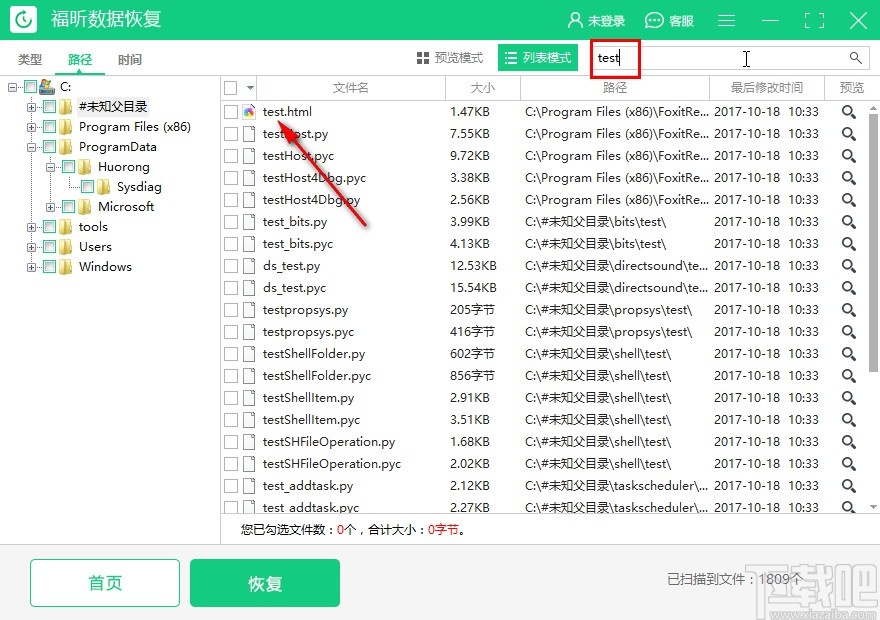This screenshot has height=620, width=880.
Task: Preview test.html with its magnifier icon
Action: [849, 112]
